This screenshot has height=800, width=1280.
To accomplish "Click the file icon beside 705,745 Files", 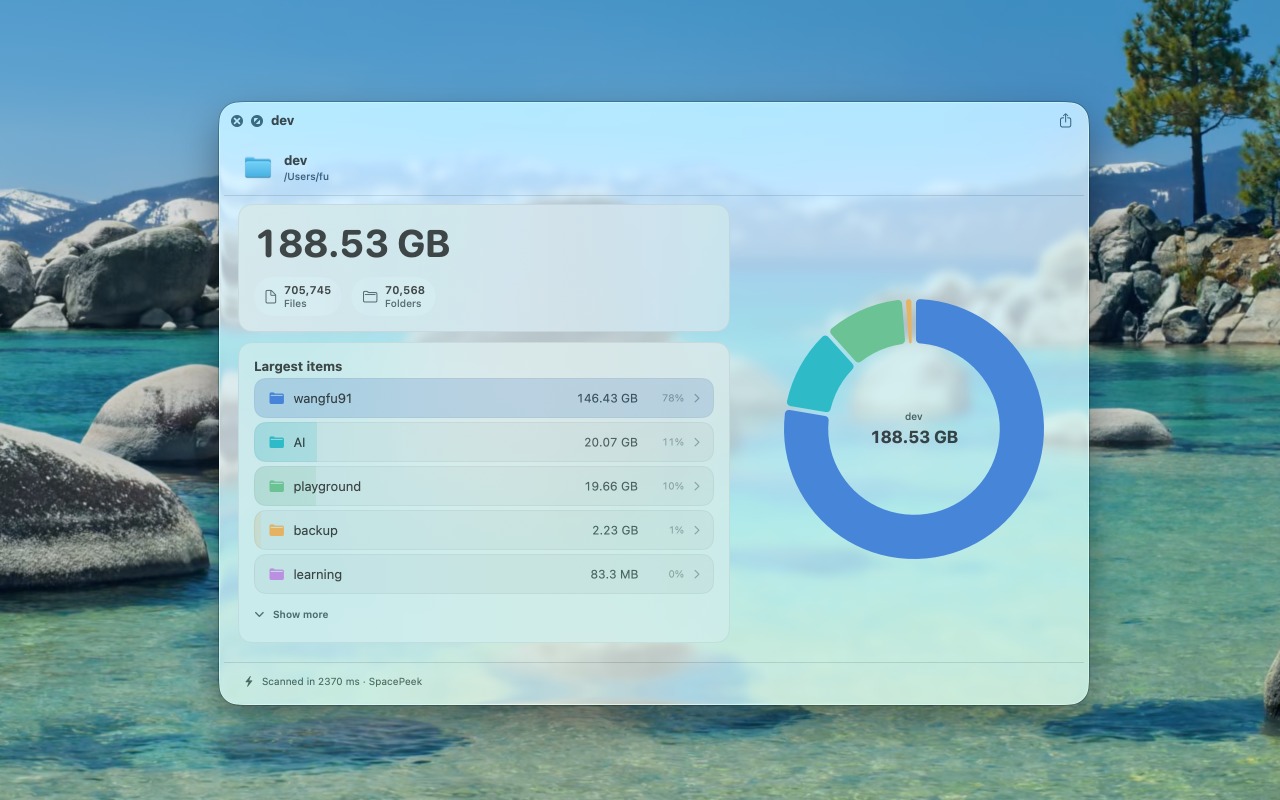I will click(x=270, y=297).
